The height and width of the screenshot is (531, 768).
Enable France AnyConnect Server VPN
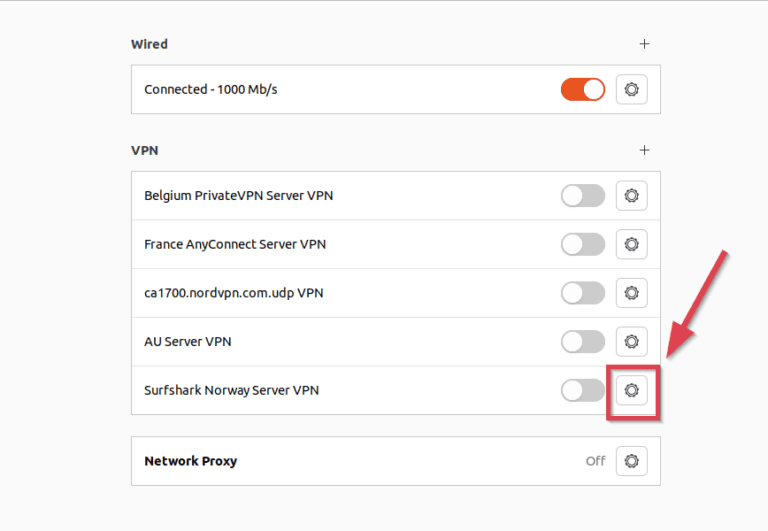point(583,244)
